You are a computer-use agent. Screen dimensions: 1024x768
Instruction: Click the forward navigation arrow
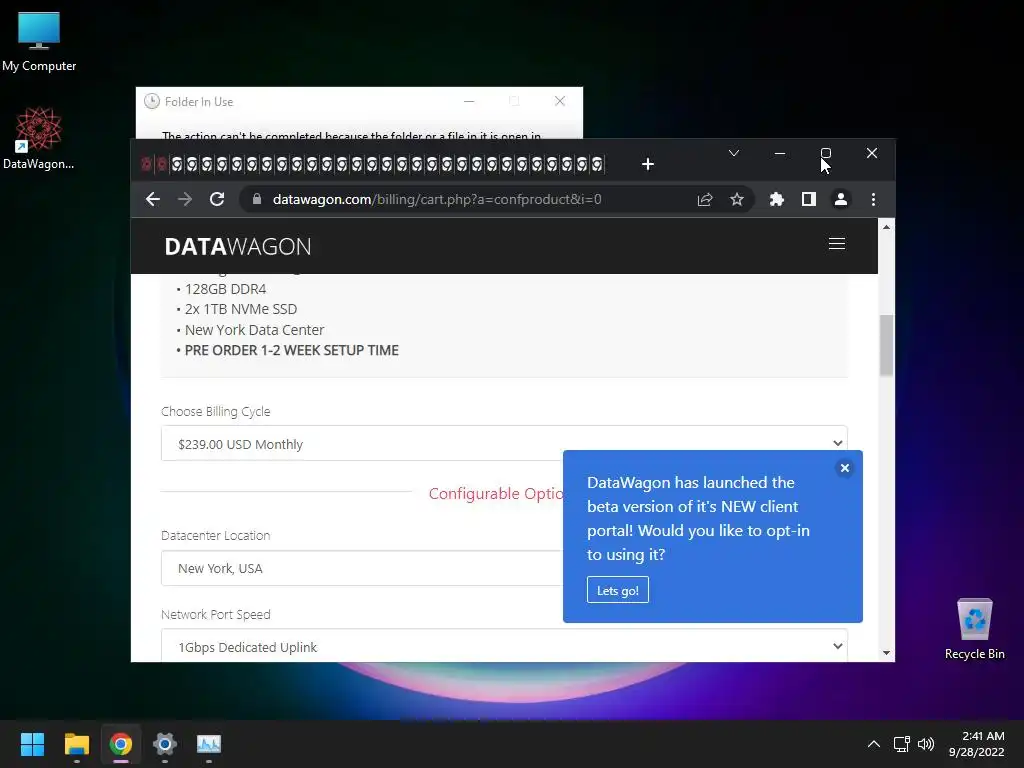(185, 199)
